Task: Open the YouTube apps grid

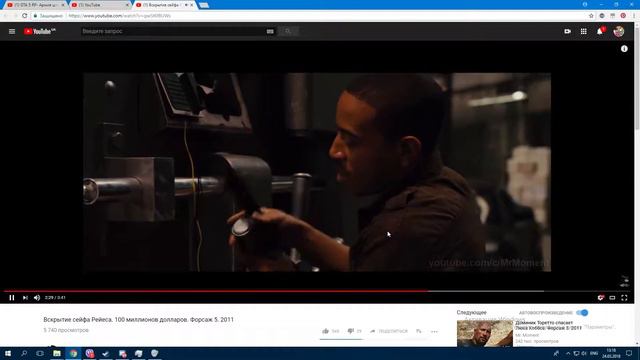Action: click(584, 31)
